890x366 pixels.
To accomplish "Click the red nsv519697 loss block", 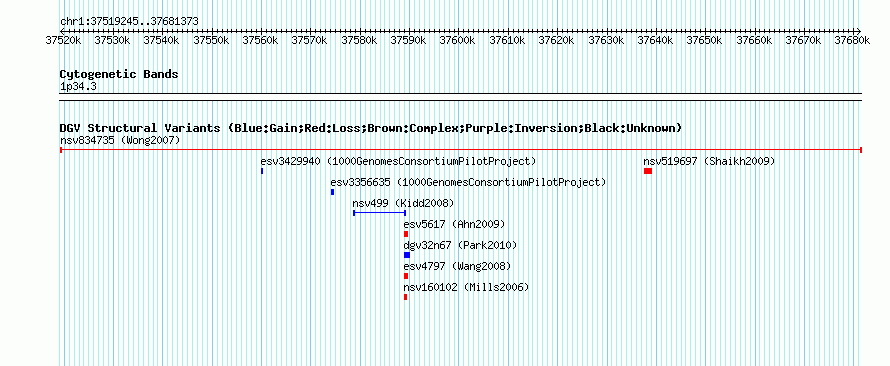I will [x=648, y=171].
